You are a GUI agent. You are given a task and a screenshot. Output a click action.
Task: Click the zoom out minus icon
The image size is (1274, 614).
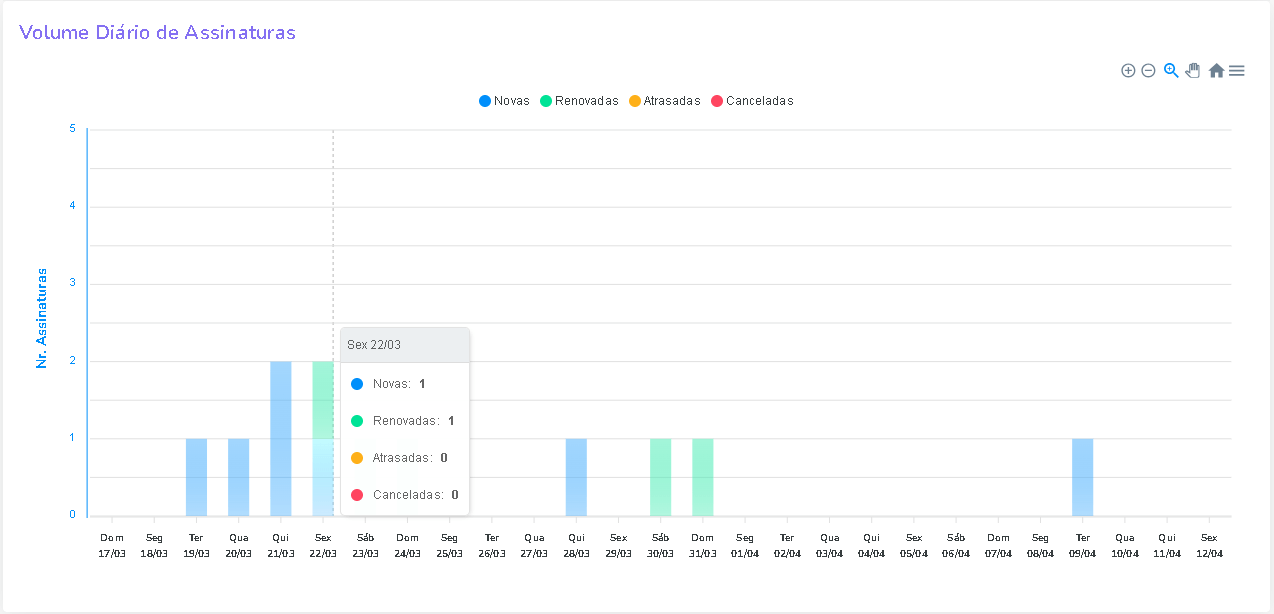(1148, 71)
